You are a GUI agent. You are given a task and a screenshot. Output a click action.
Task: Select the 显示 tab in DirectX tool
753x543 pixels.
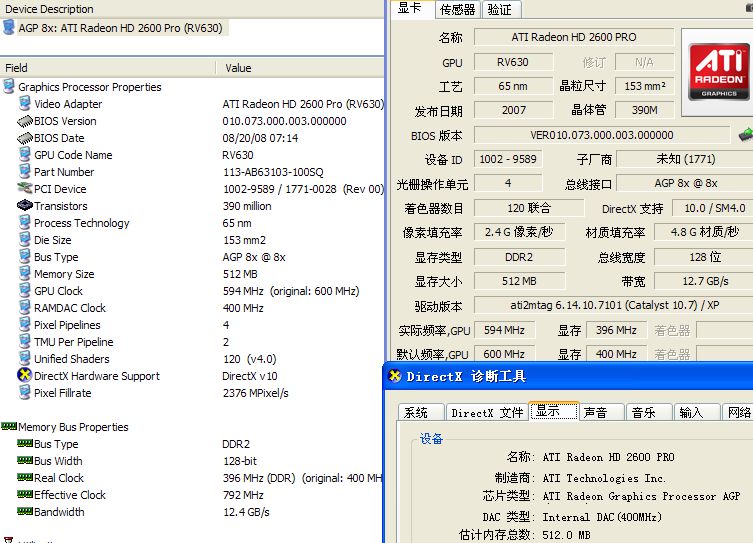click(x=553, y=411)
